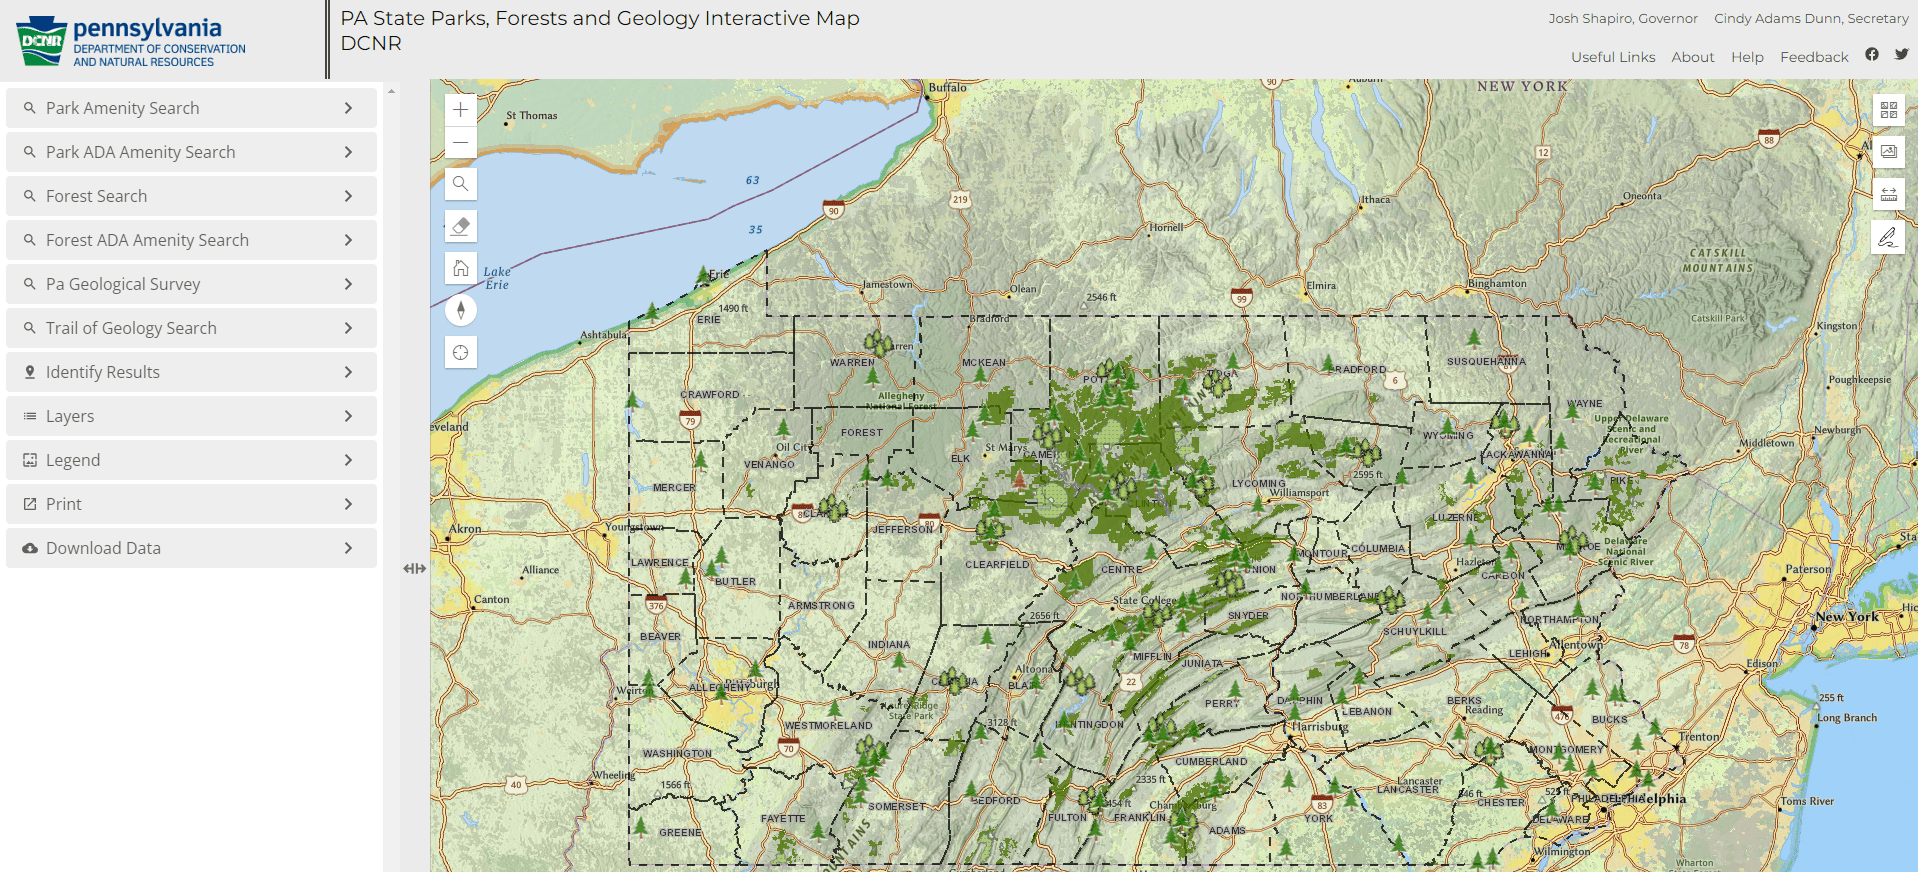
Task: Expand Layers panel chevron
Action: point(348,416)
